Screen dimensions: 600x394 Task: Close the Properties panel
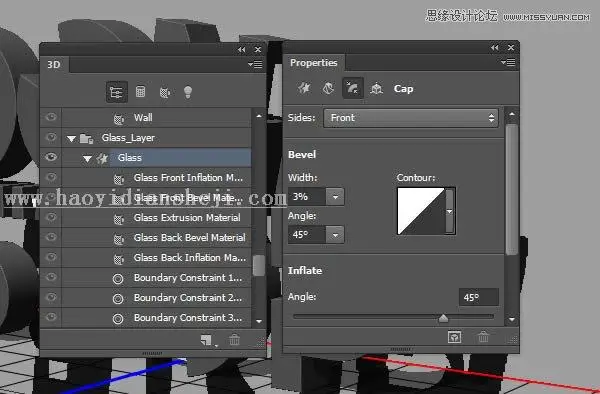511,47
